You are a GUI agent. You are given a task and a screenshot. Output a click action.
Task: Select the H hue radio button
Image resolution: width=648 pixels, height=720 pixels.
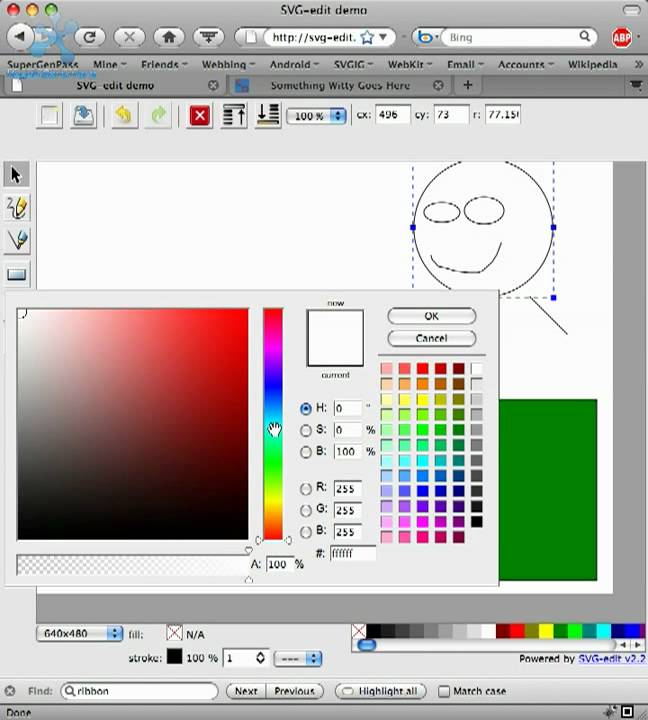[x=305, y=408]
